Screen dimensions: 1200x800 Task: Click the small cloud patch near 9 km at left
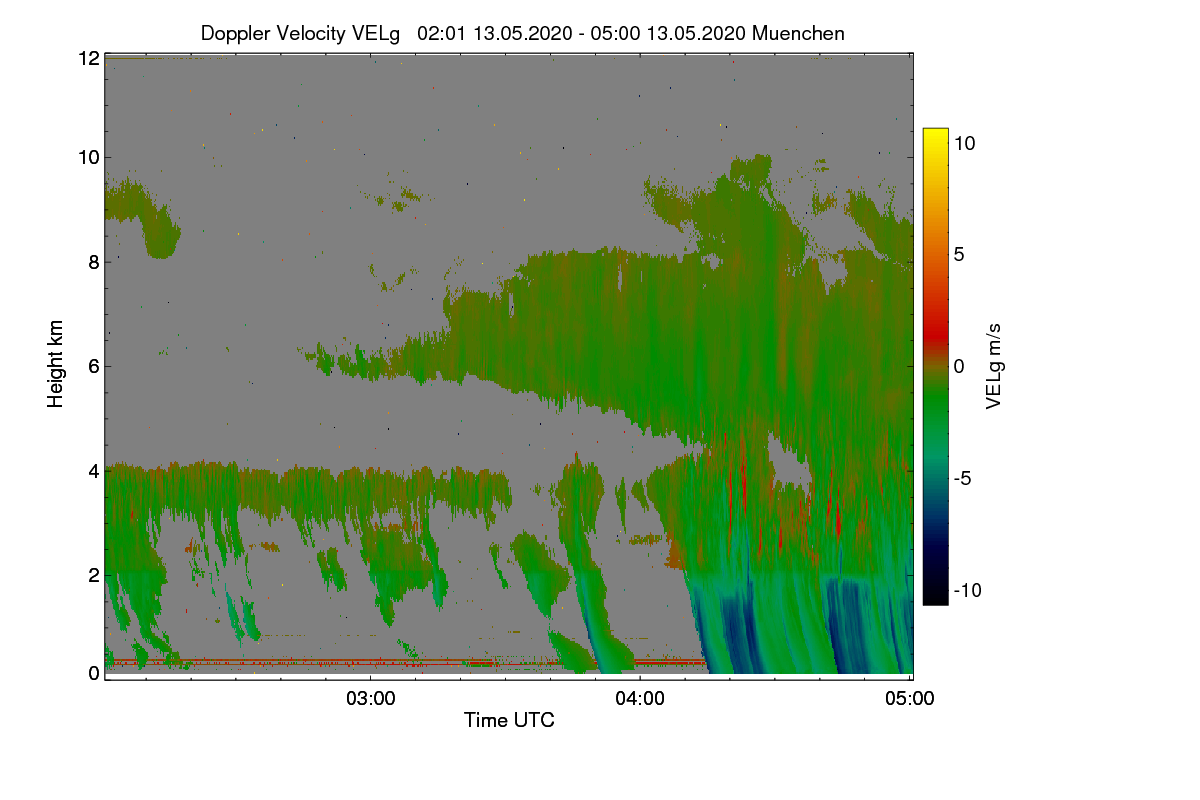pos(143,215)
